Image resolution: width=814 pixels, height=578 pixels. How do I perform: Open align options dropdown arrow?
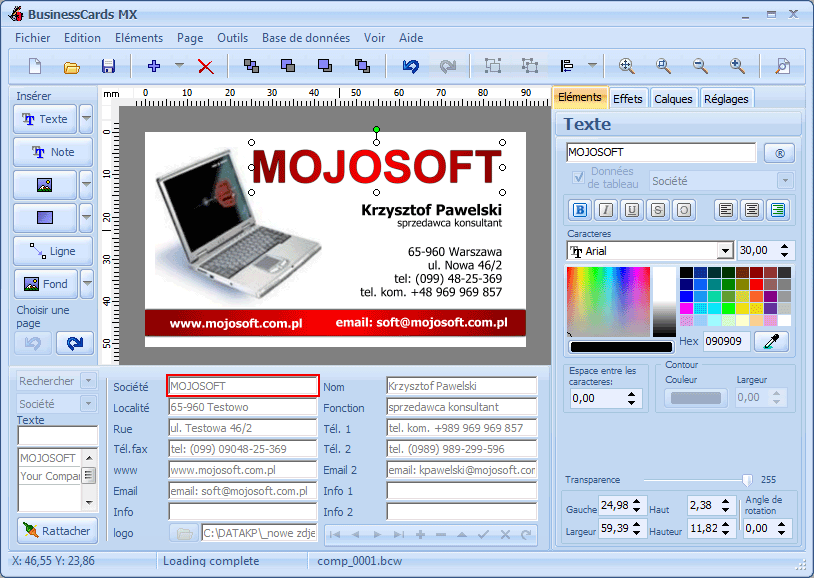tap(592, 66)
